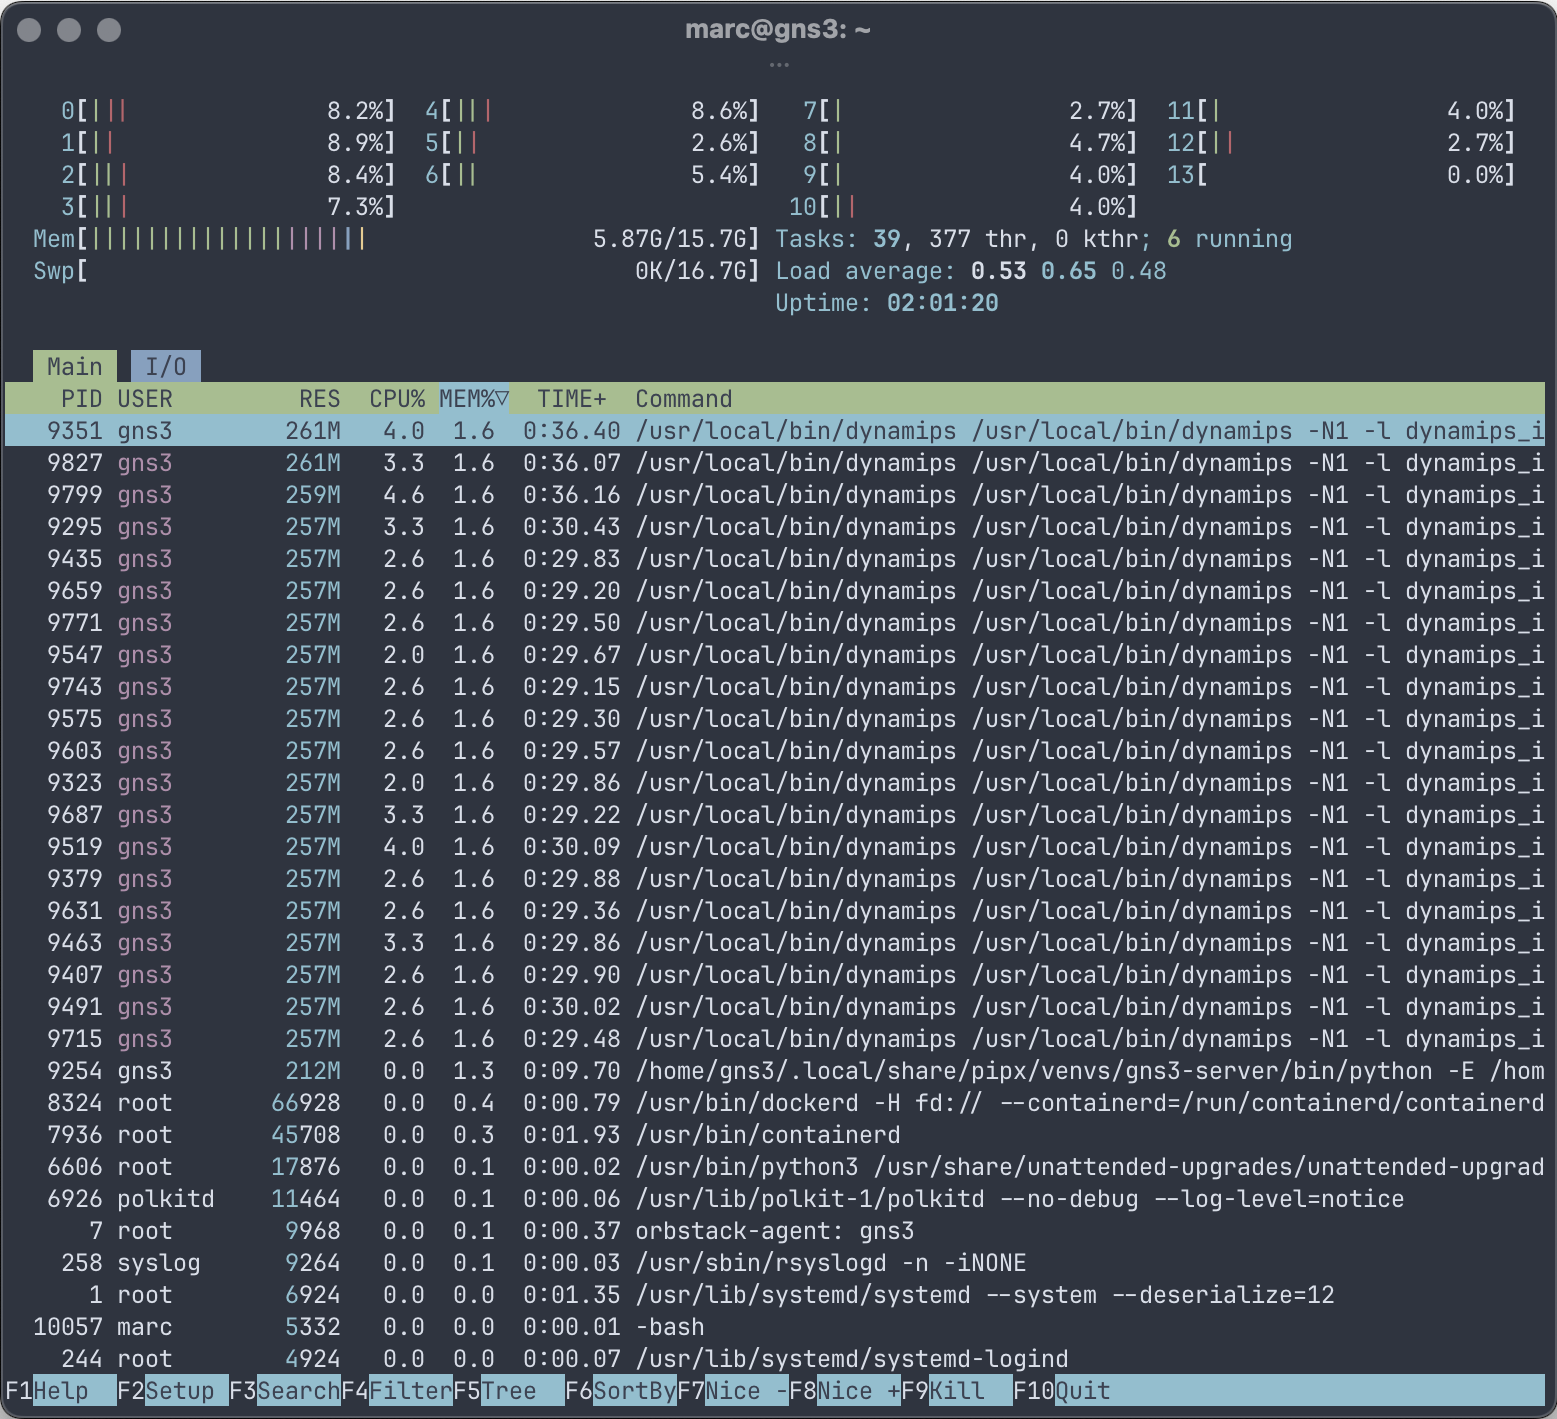Select process row with PID 9463
The height and width of the screenshot is (1419, 1557).
coord(775,942)
